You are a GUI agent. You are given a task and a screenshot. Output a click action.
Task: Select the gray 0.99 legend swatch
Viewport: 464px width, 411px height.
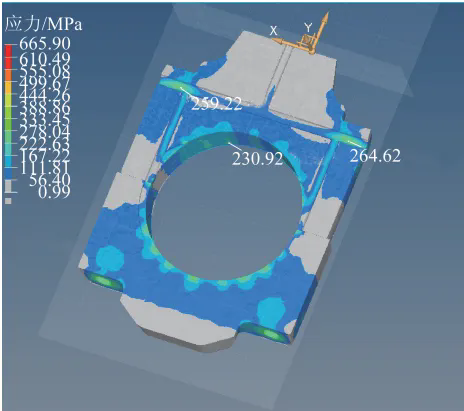click(x=8, y=201)
